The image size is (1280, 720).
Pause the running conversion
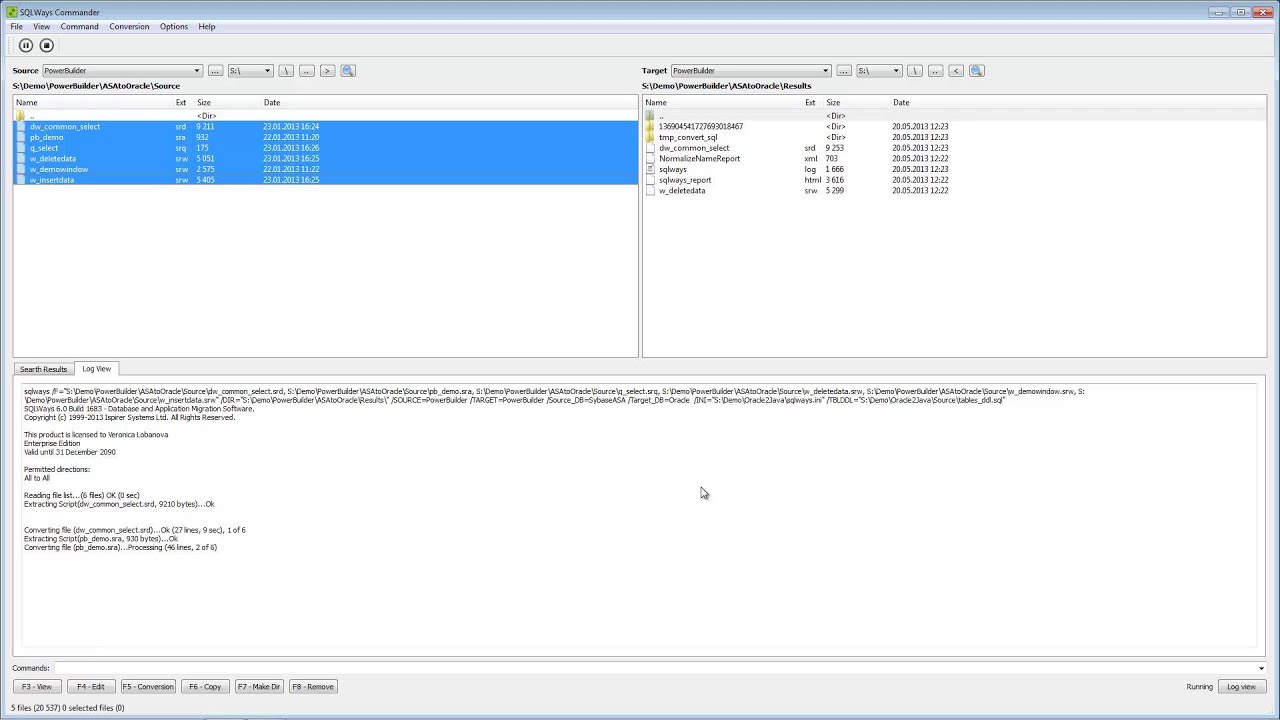26,45
